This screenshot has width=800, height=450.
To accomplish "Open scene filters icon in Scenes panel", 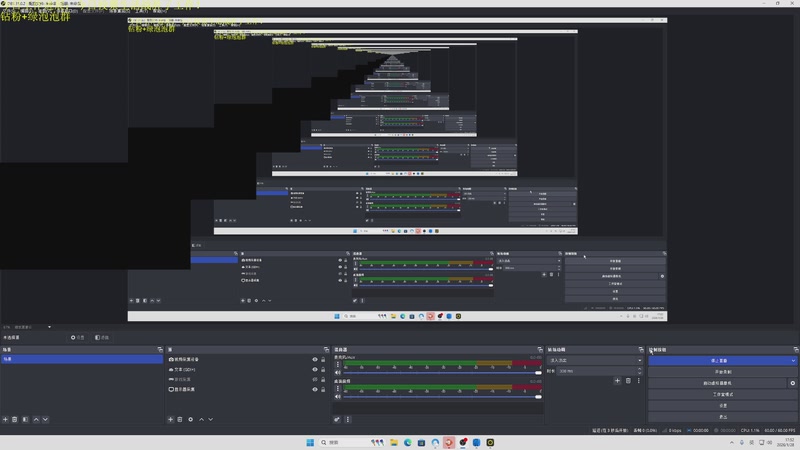I will pyautogui.click(x=25, y=419).
